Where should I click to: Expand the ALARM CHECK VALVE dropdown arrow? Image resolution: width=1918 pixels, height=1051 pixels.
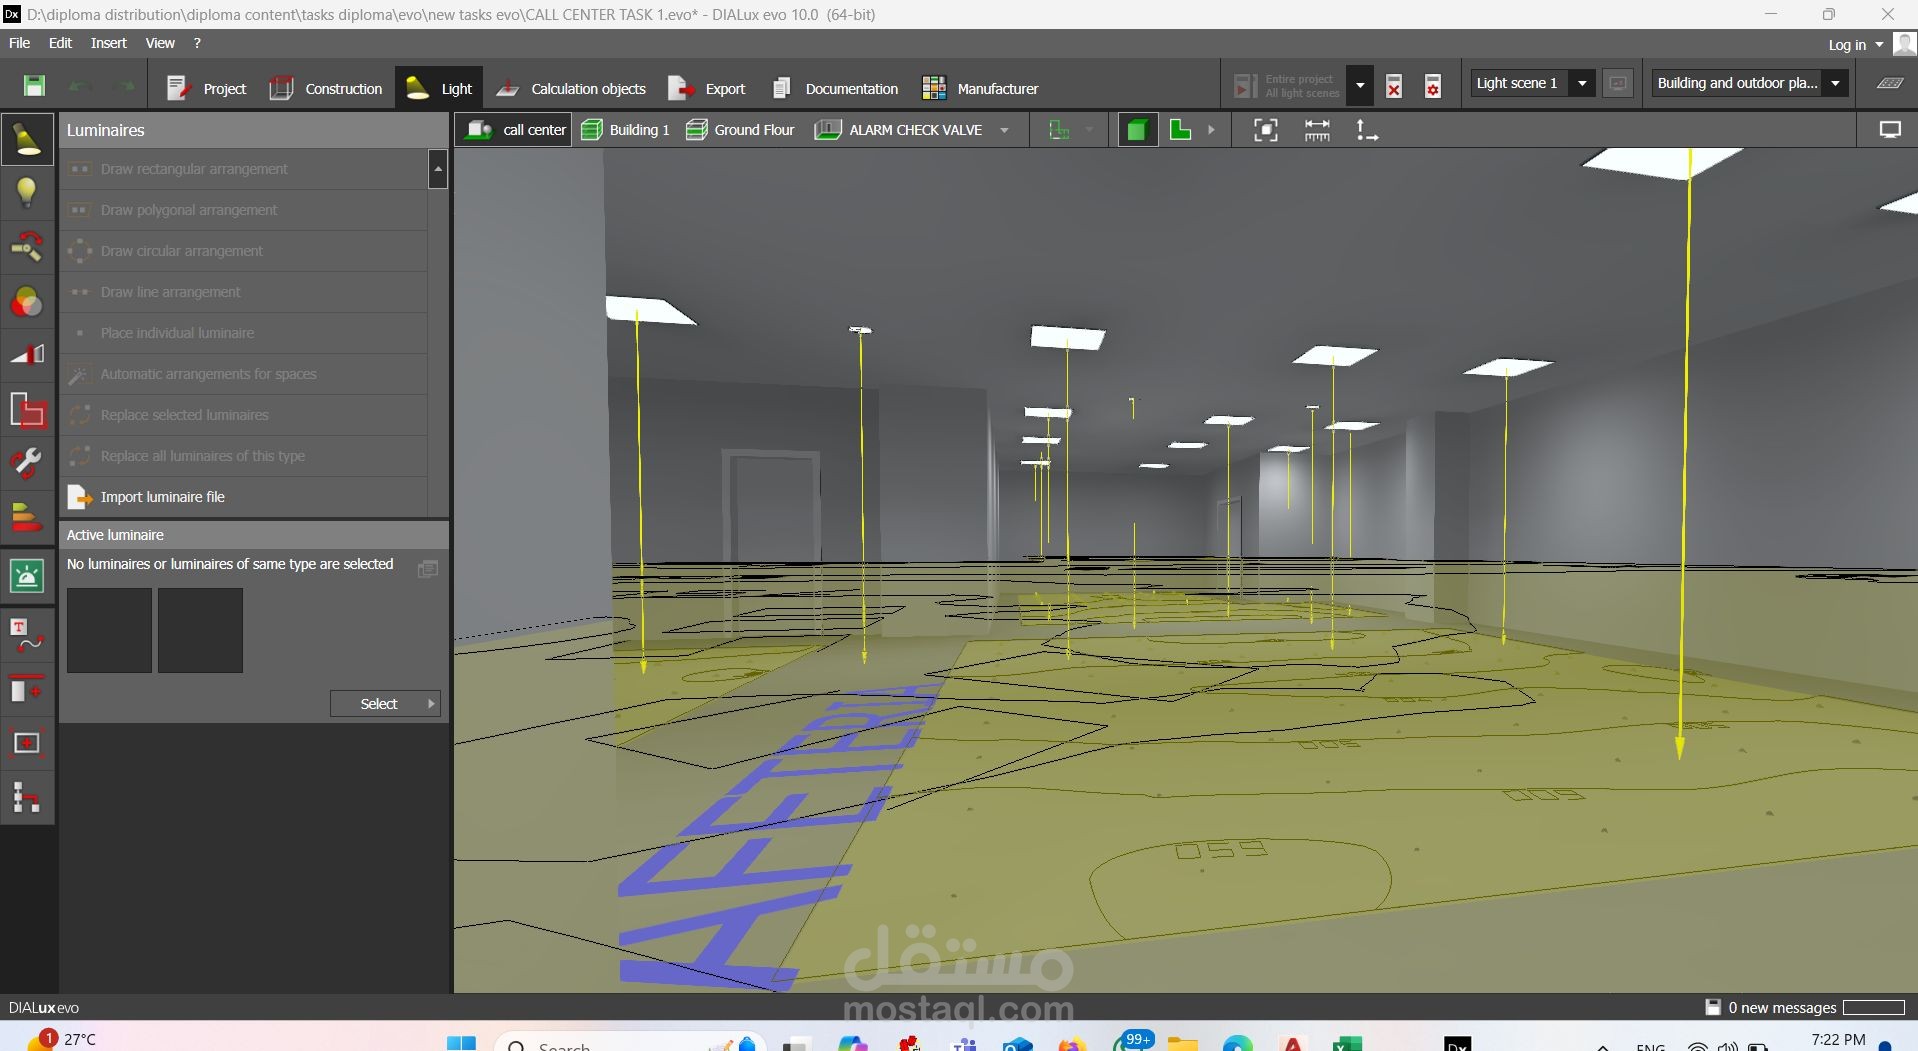click(x=1004, y=130)
